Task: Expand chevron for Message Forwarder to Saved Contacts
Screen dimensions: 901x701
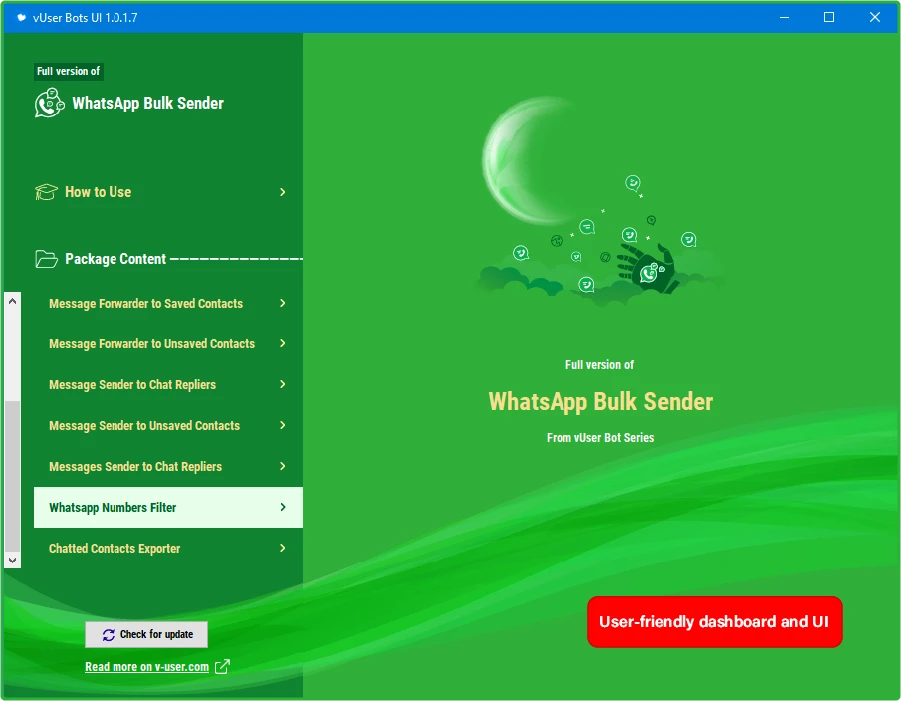Action: (x=283, y=303)
